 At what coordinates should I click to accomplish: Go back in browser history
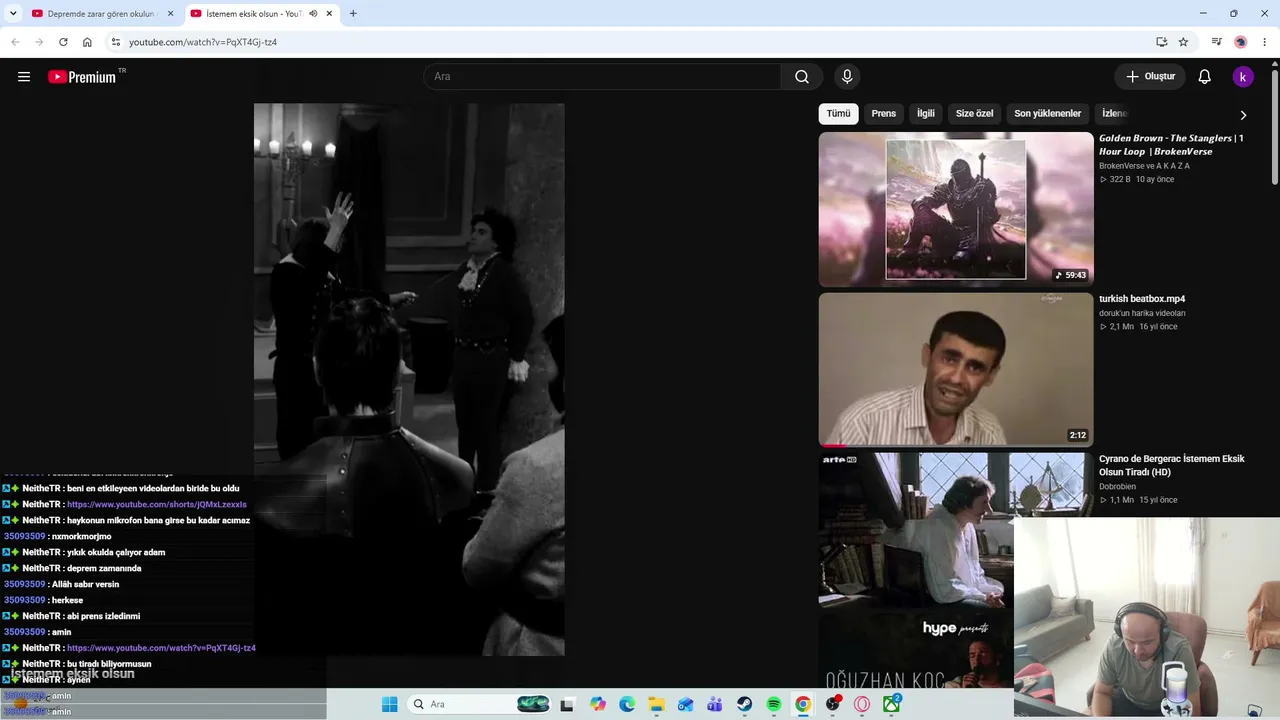tap(15, 42)
